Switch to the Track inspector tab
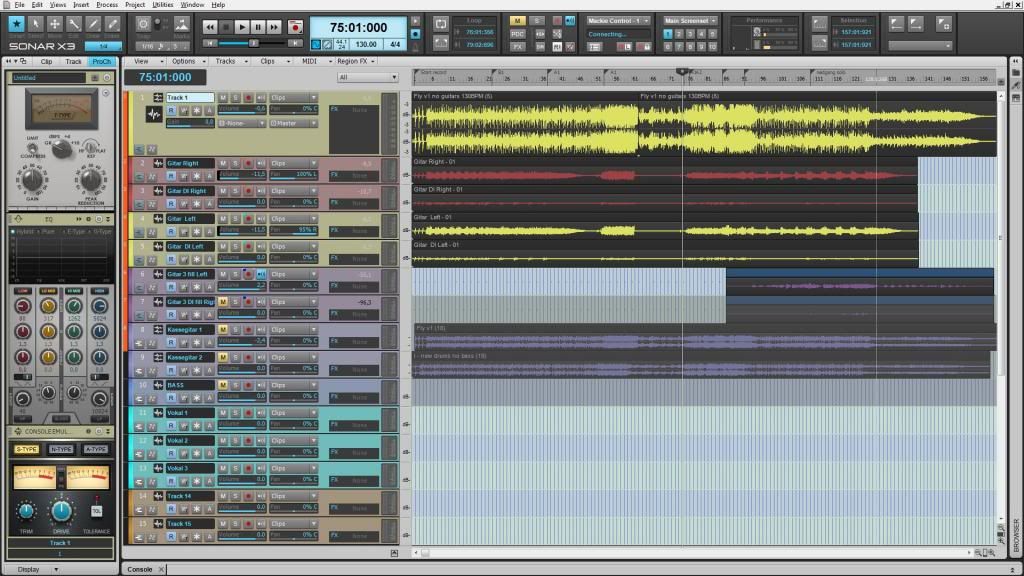The height and width of the screenshot is (576, 1024). [x=74, y=61]
